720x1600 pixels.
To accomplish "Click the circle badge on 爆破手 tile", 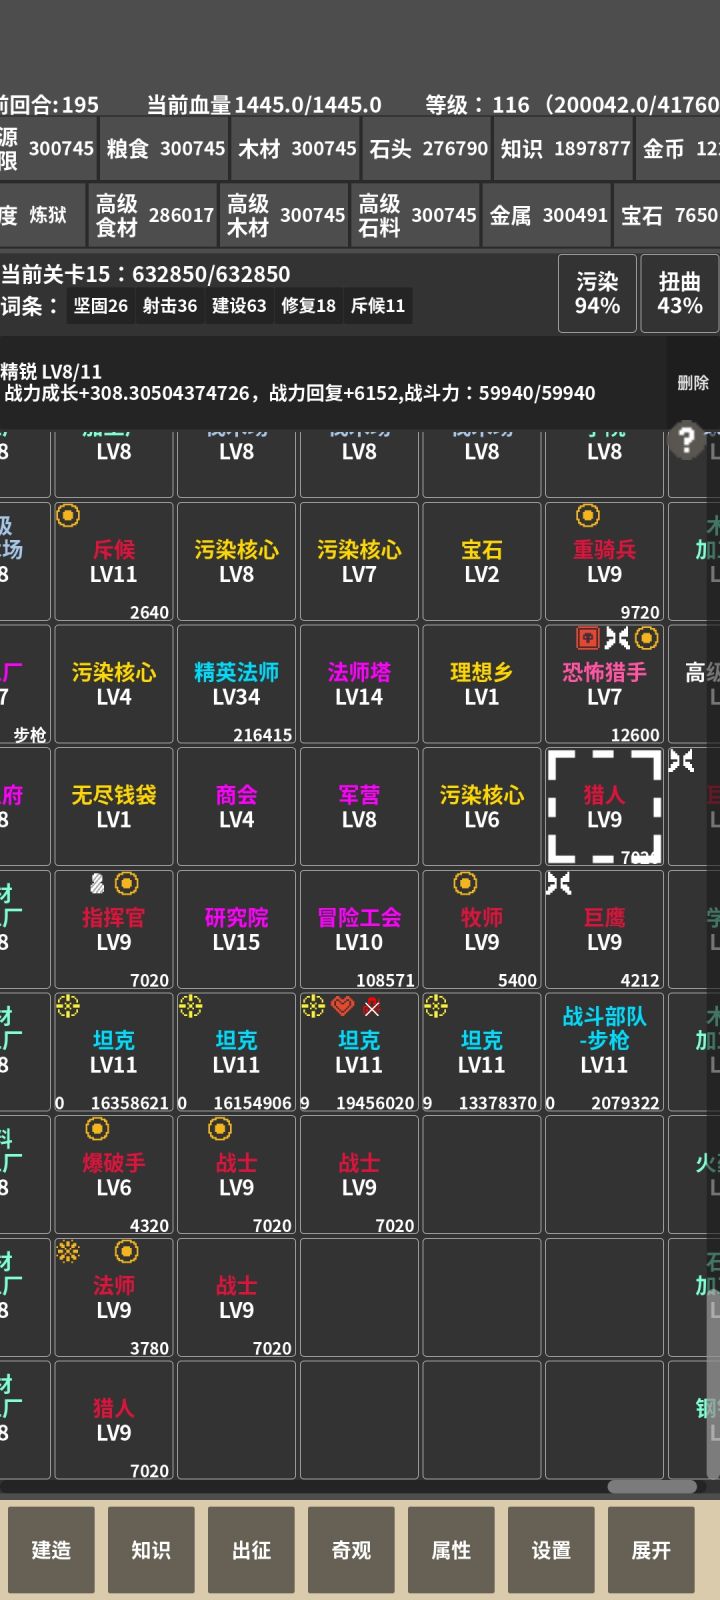I will pos(97,1130).
